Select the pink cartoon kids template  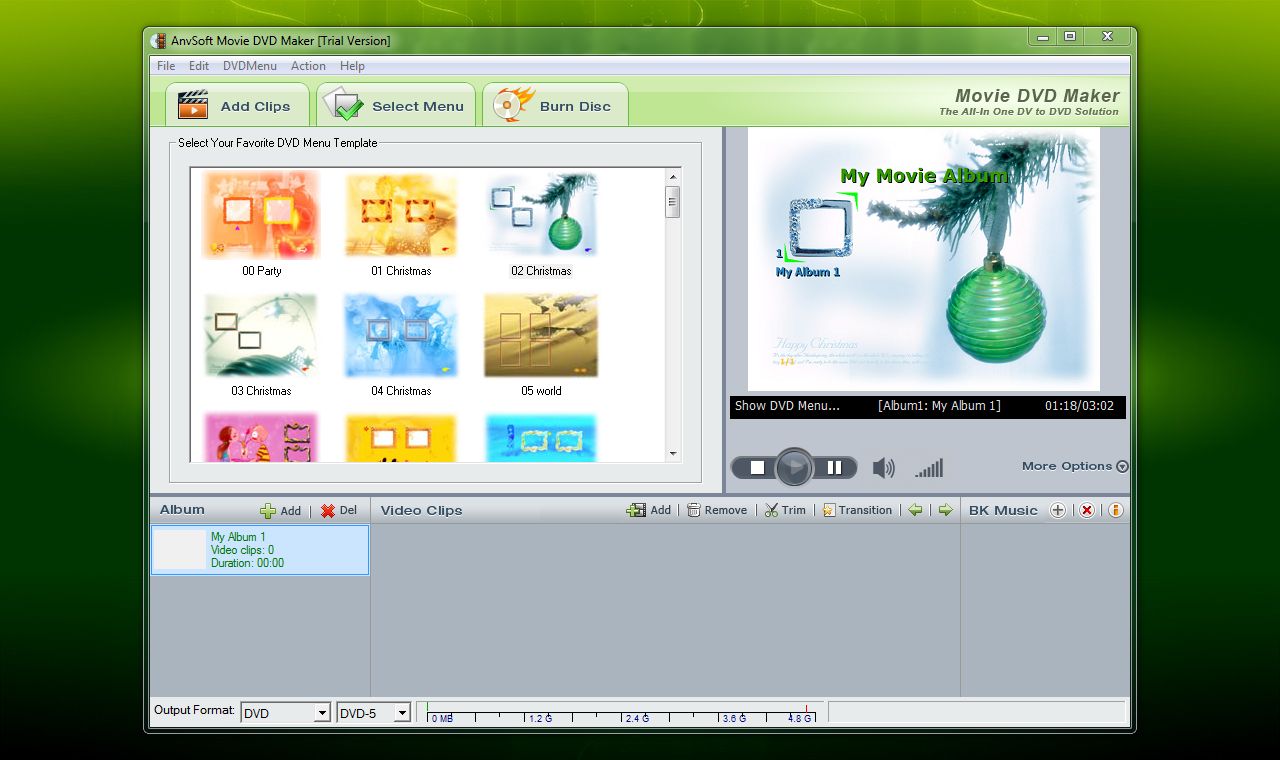pos(261,438)
